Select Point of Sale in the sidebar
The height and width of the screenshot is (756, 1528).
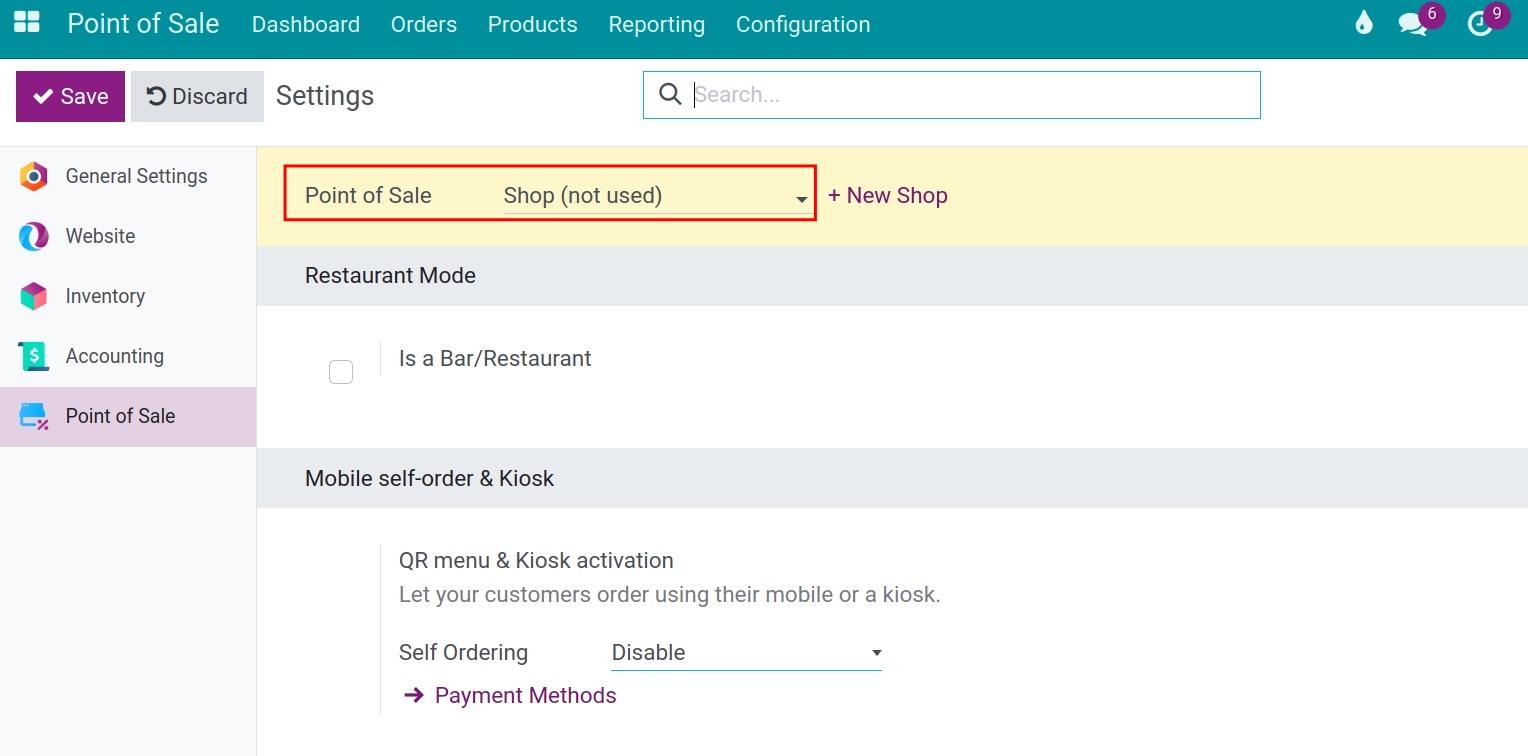point(128,417)
